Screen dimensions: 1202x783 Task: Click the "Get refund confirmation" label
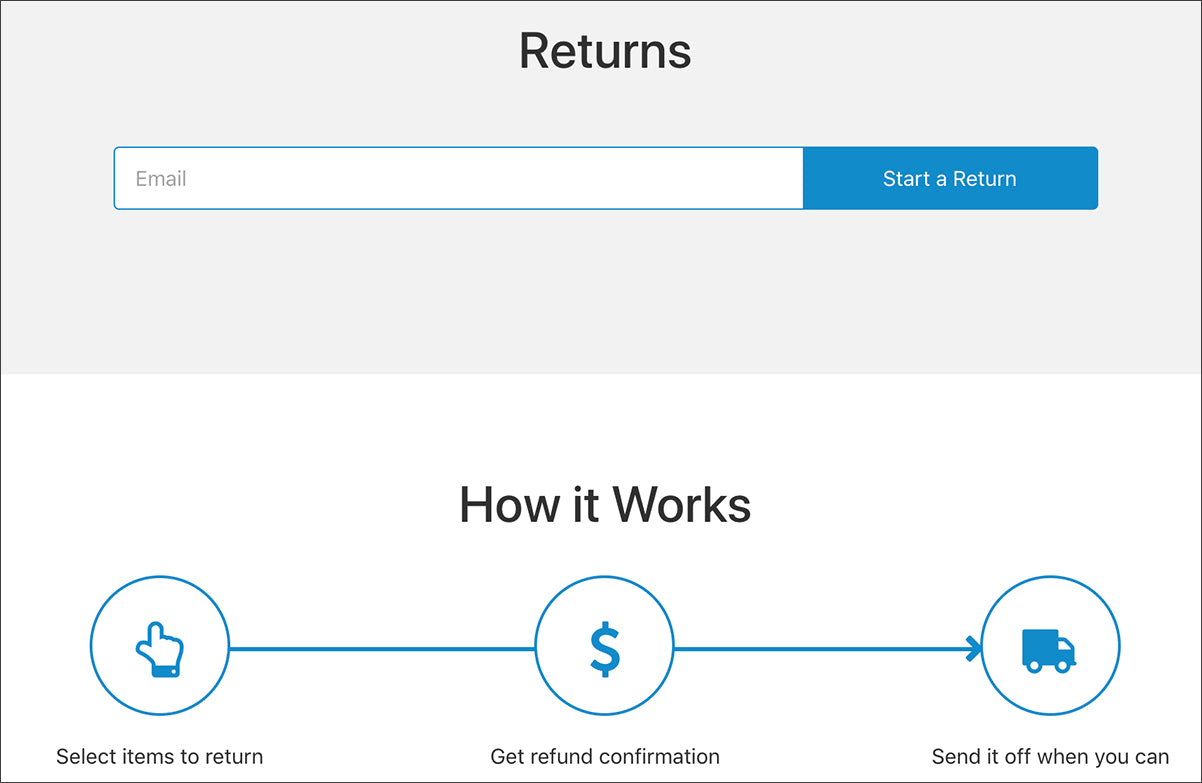click(605, 756)
